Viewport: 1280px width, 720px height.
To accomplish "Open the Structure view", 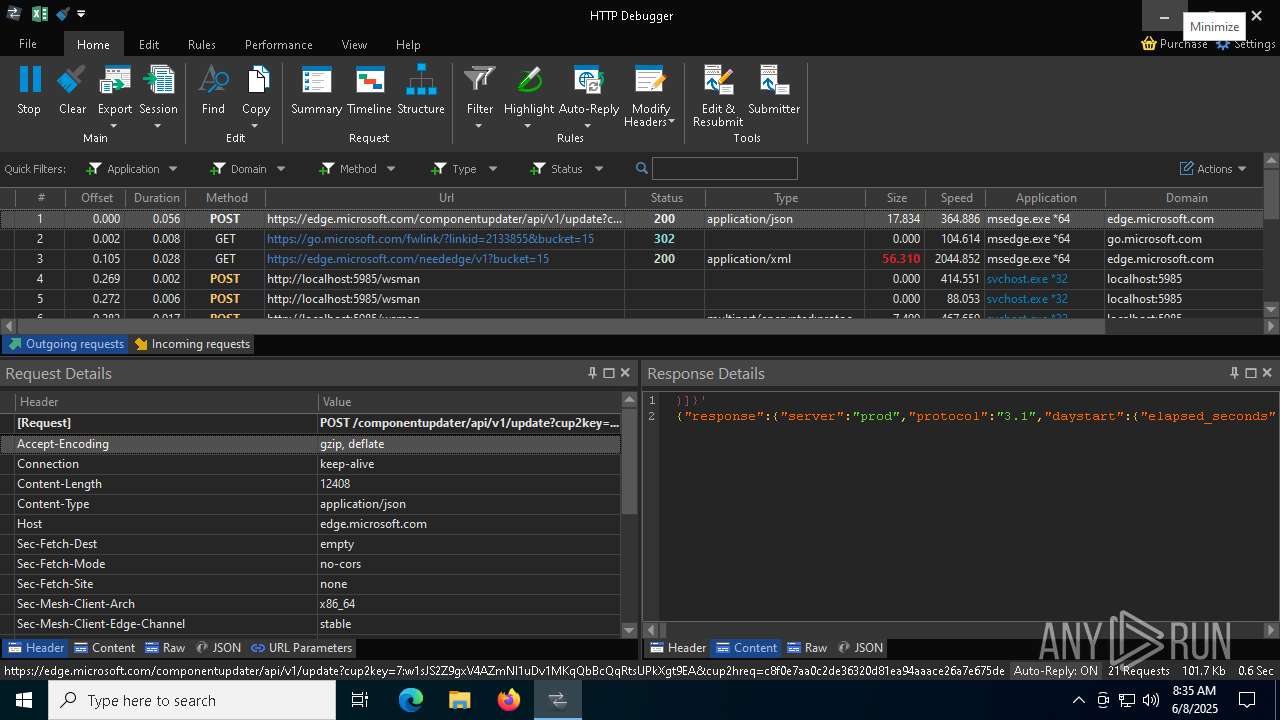I will pyautogui.click(x=421, y=90).
